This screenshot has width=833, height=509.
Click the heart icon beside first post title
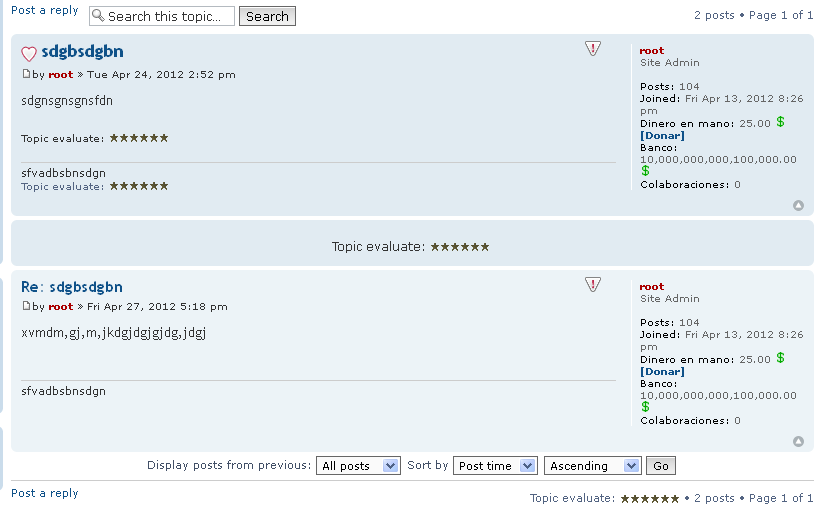29,54
